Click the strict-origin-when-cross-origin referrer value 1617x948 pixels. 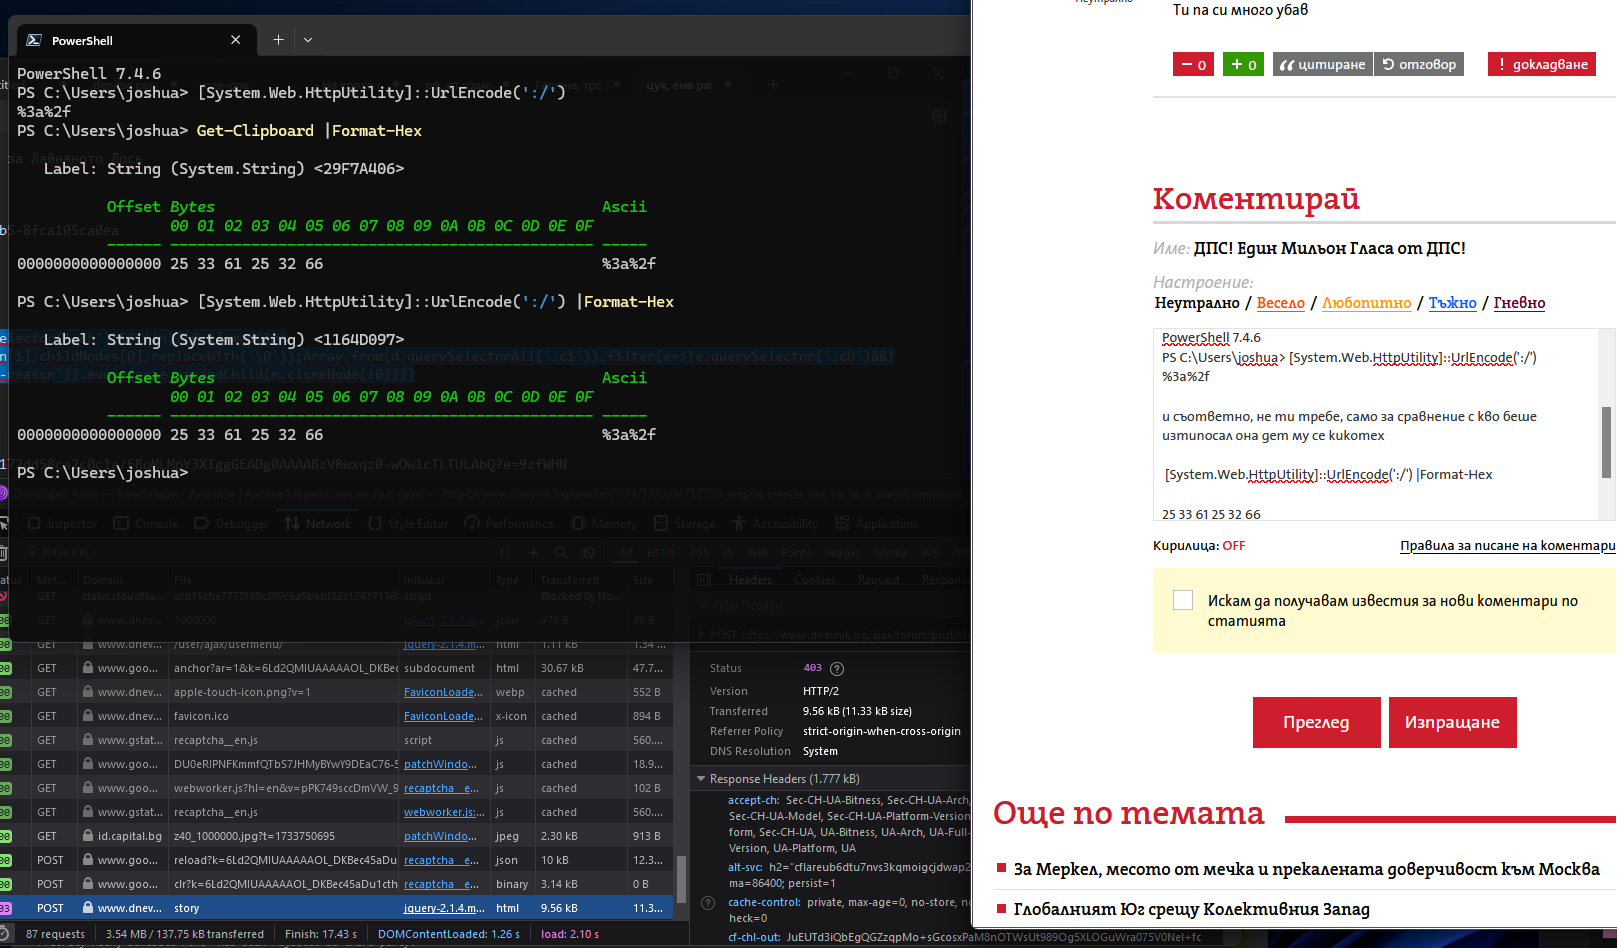pyautogui.click(x=881, y=731)
